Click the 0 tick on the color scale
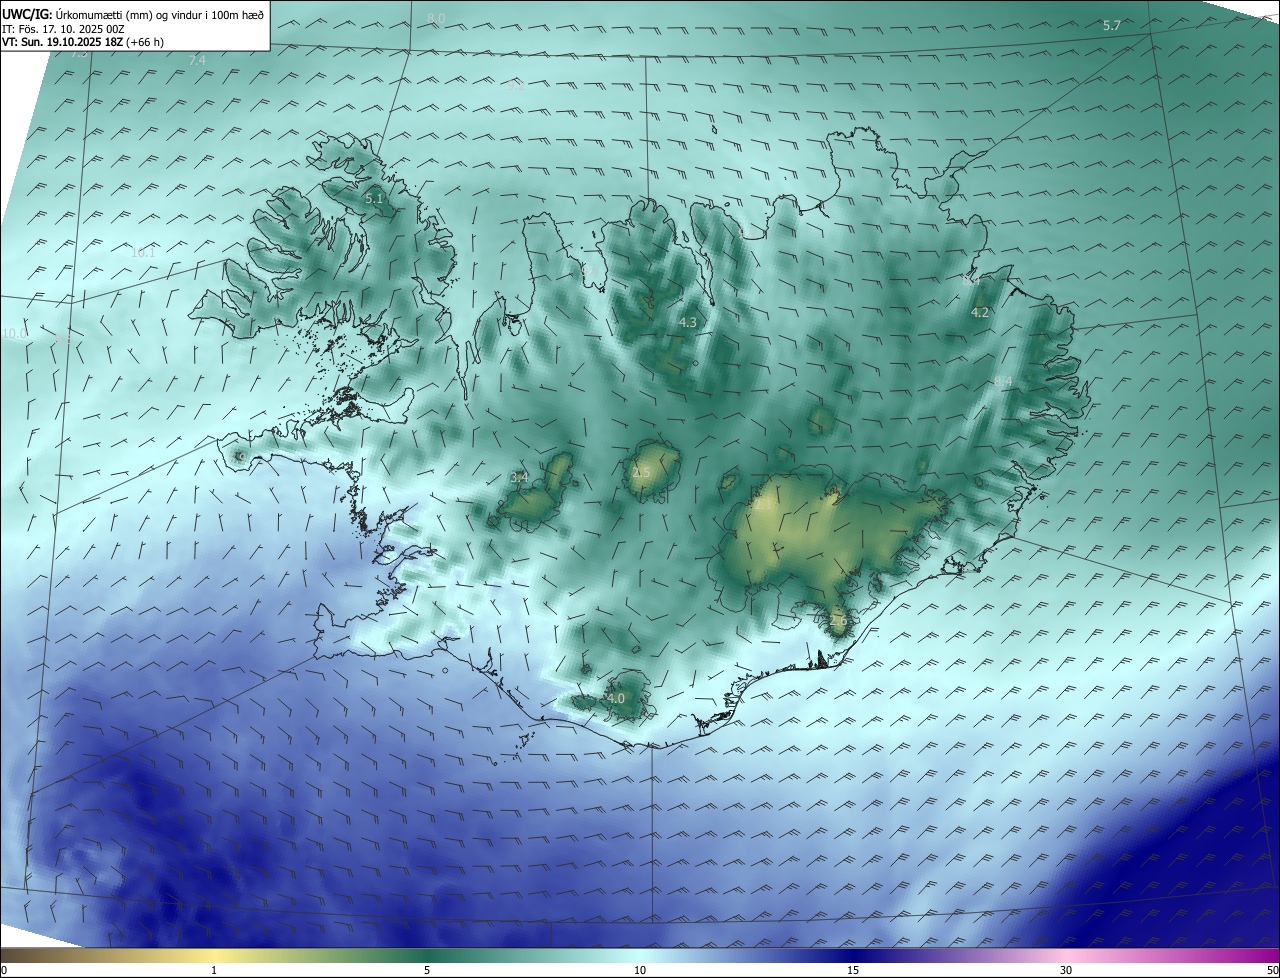Viewport: 1280px width, 978px height. click(x=4, y=970)
